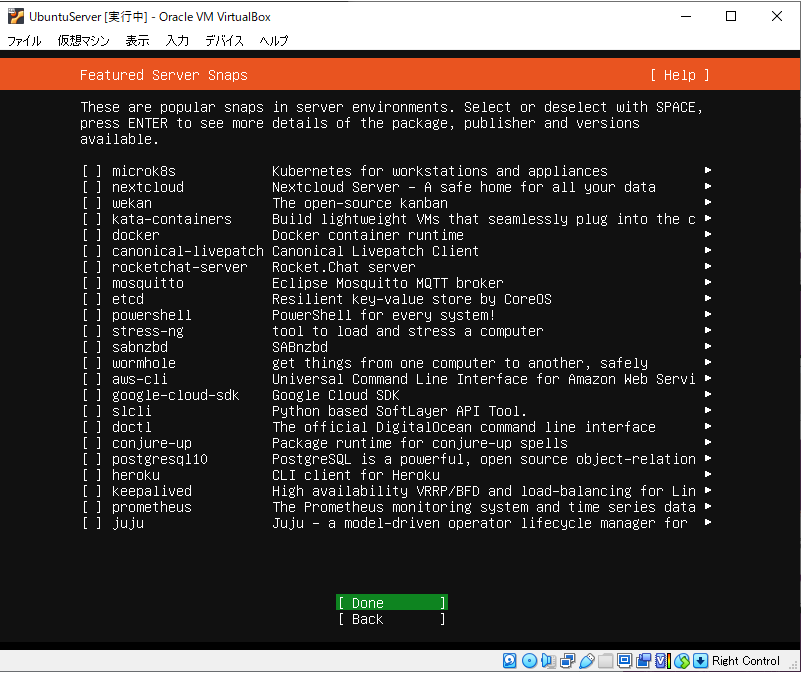Screen dimensions: 802x675
Task: Click the Back button
Action: 391,619
